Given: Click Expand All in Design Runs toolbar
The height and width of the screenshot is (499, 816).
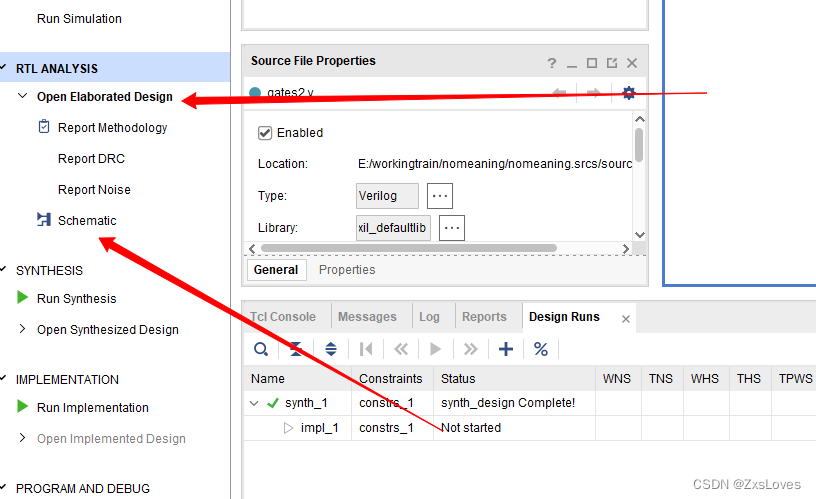Looking at the screenshot, I should [x=331, y=349].
